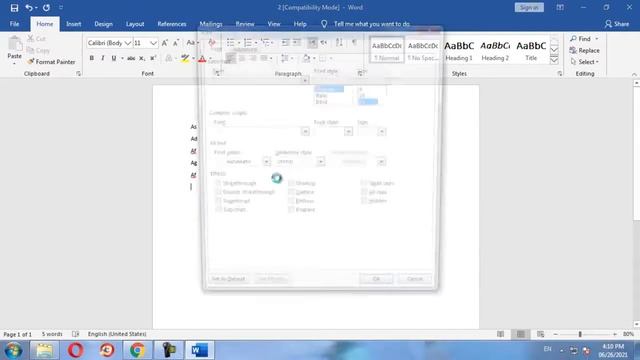The width and height of the screenshot is (640, 360).
Task: Increase the font size
Action: (x=165, y=43)
